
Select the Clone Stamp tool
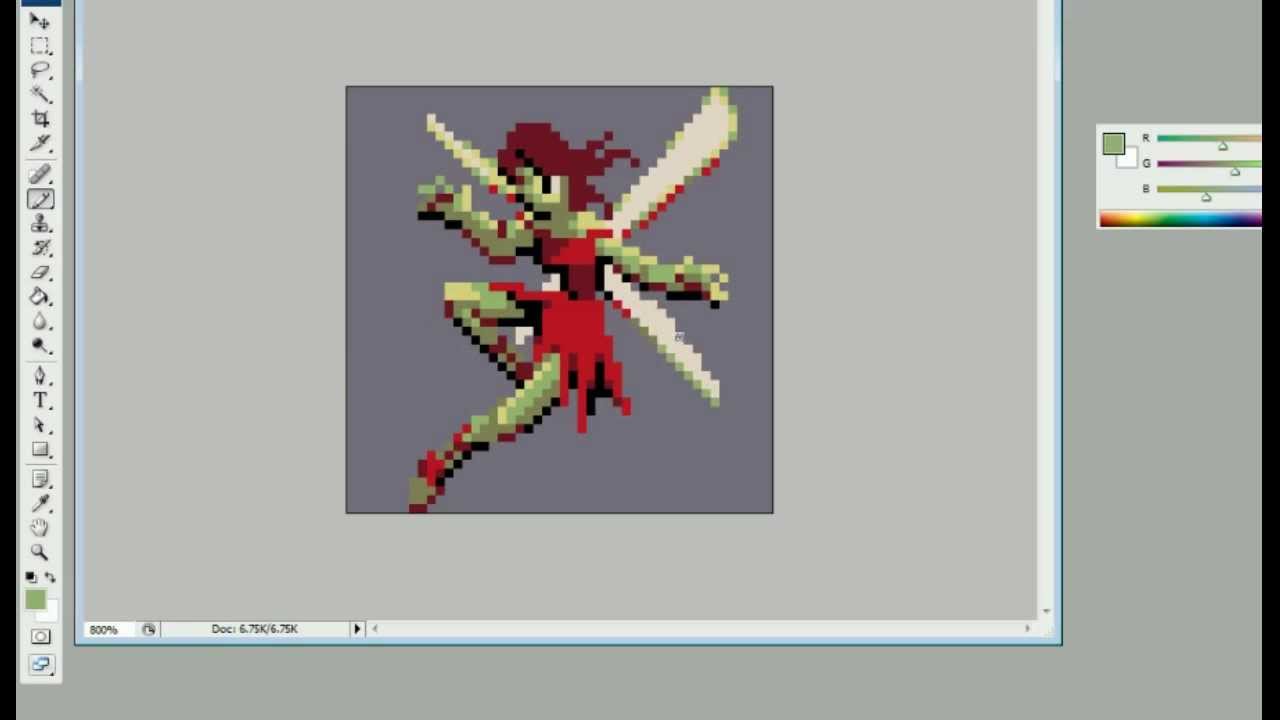click(x=40, y=224)
